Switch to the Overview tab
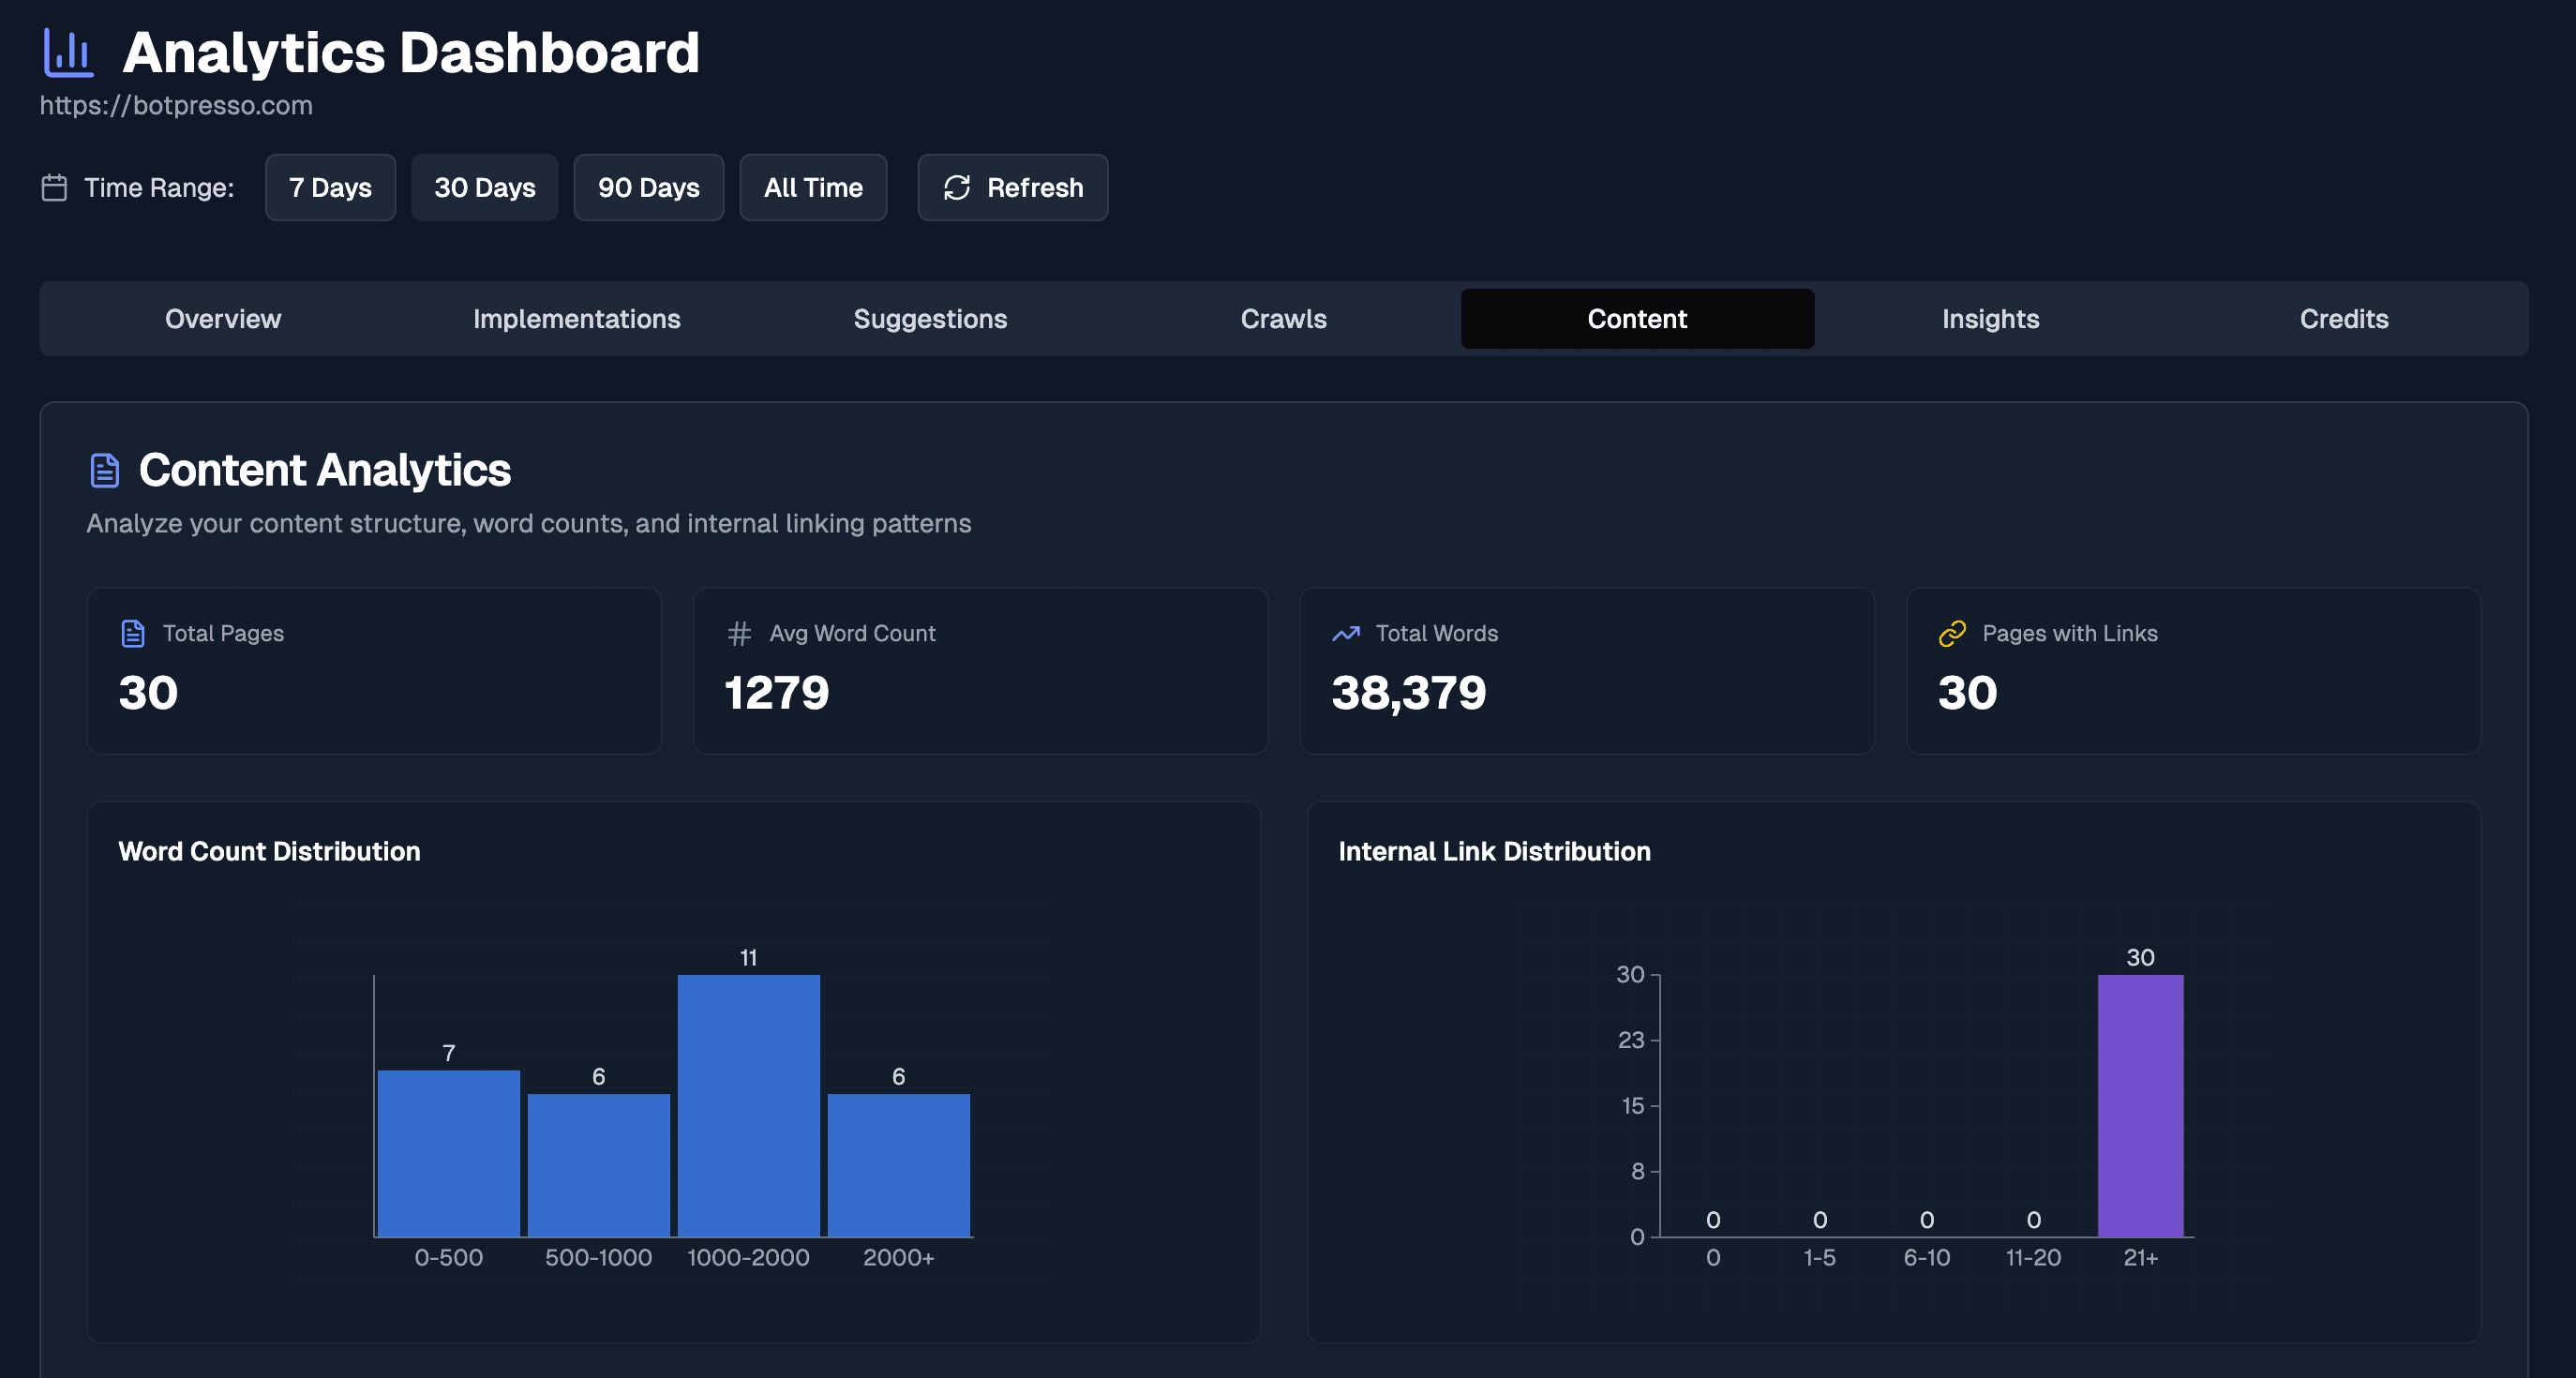The height and width of the screenshot is (1378, 2576). [222, 318]
